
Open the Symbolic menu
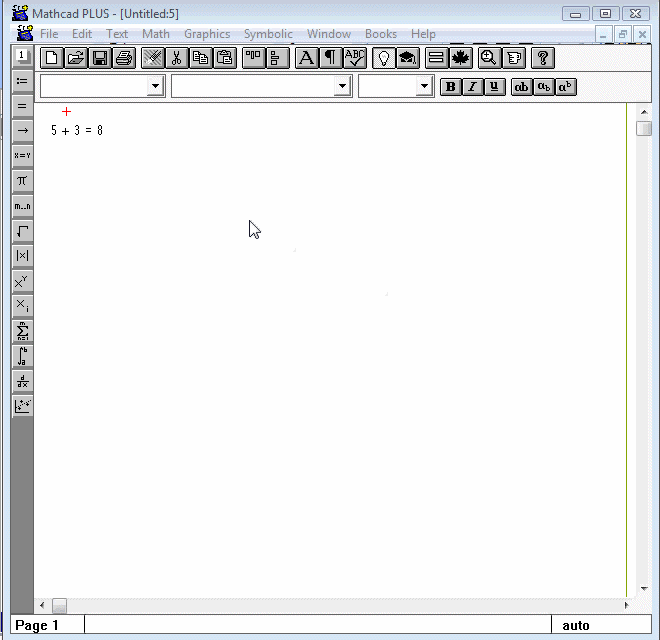[x=268, y=34]
